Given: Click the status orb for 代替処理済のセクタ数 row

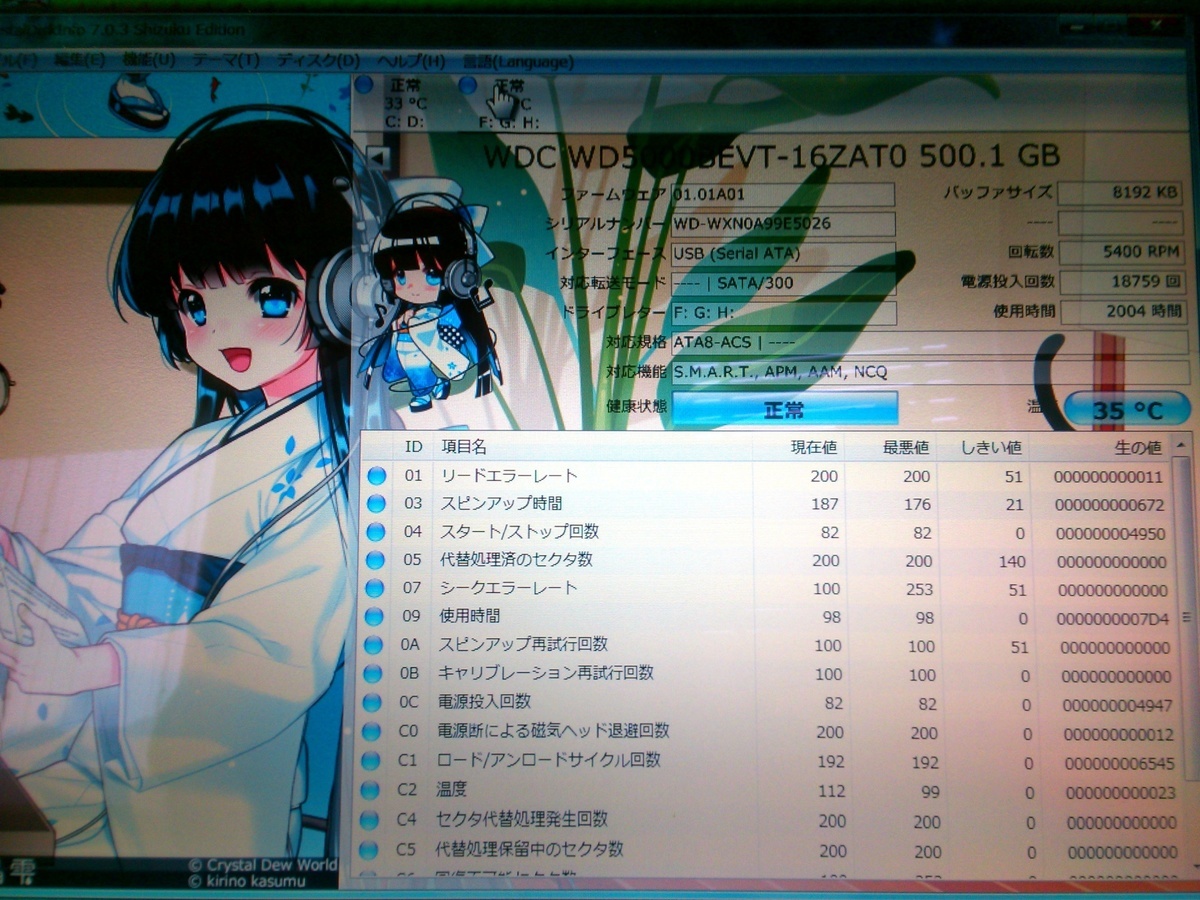Looking at the screenshot, I should 376,561.
